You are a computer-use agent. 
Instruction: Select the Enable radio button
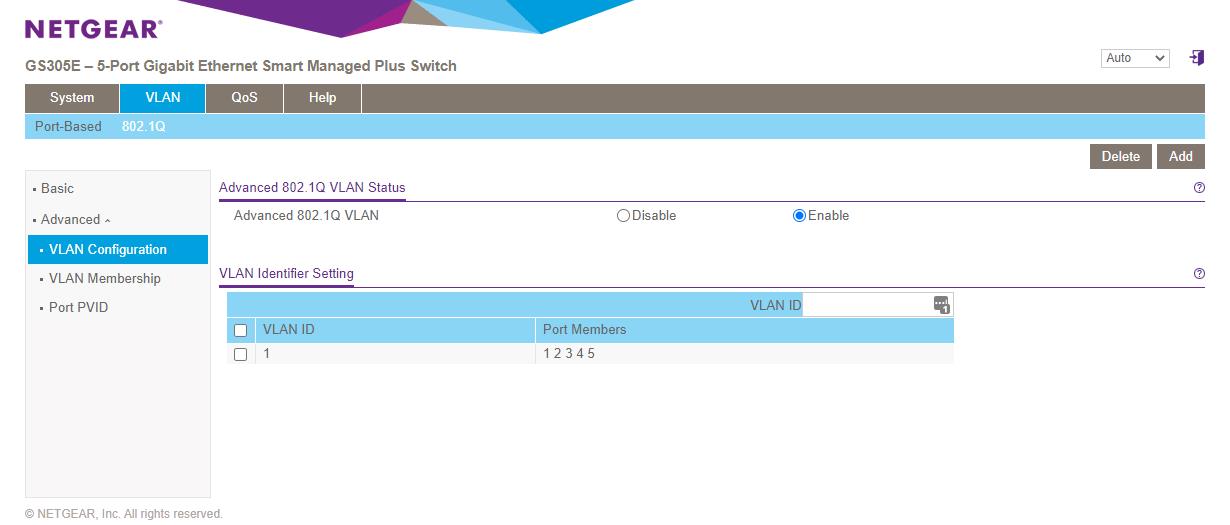tap(799, 216)
